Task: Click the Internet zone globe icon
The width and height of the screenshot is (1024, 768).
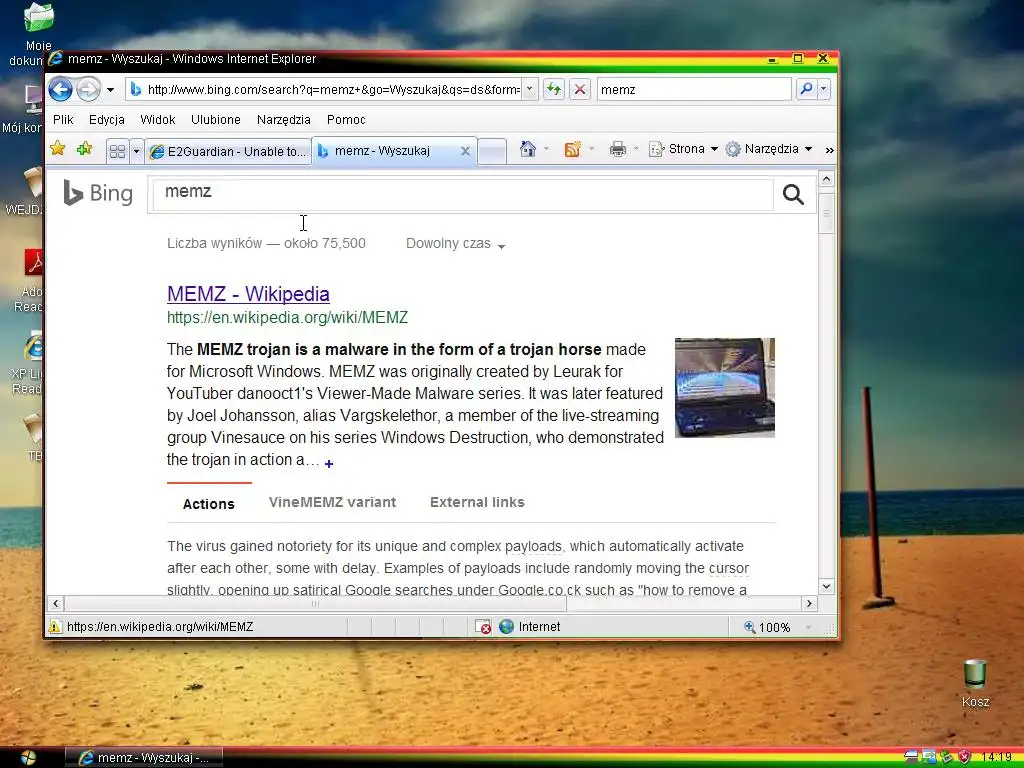Action: [506, 627]
